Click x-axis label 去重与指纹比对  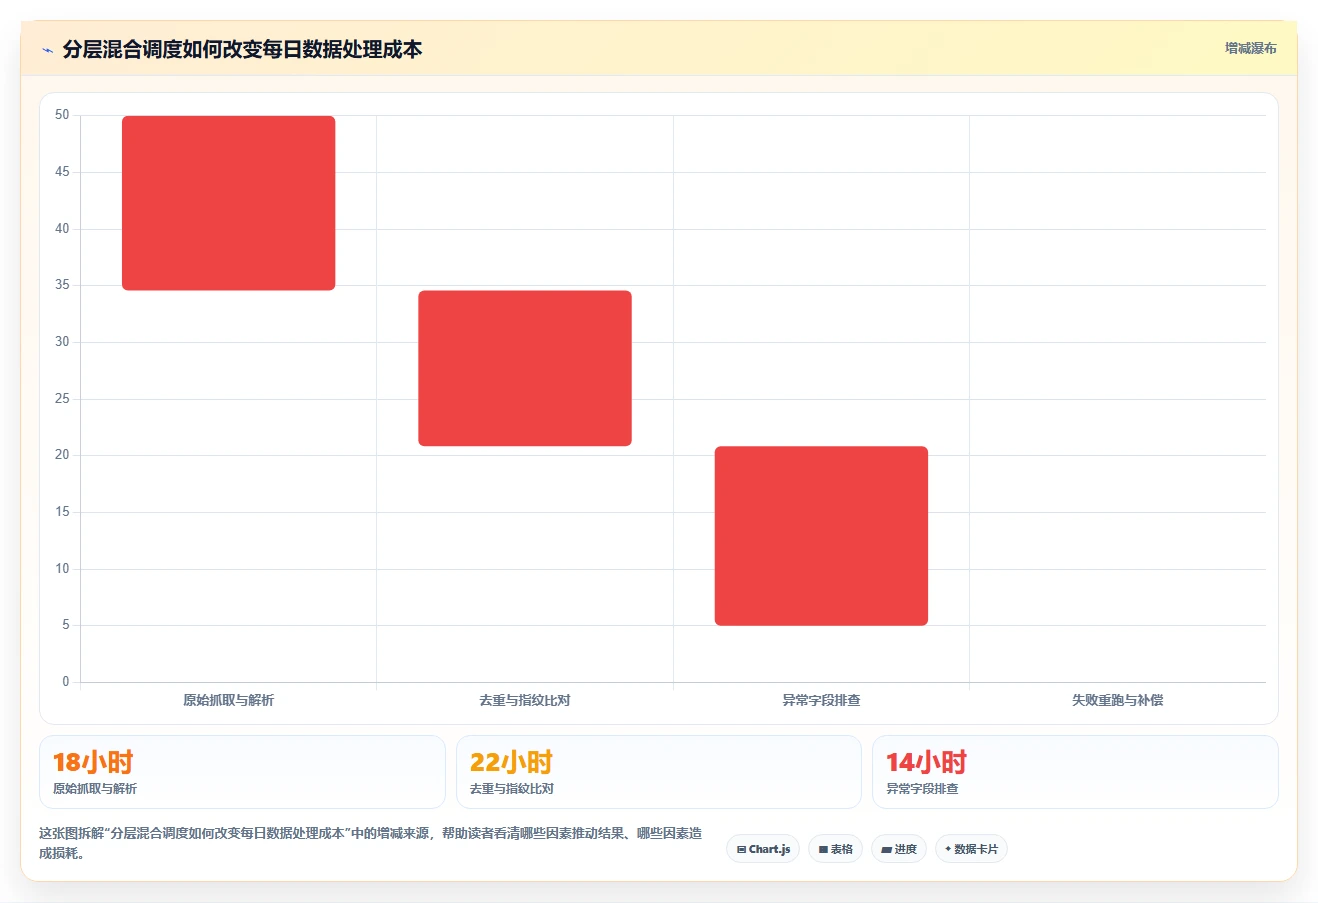pos(525,700)
